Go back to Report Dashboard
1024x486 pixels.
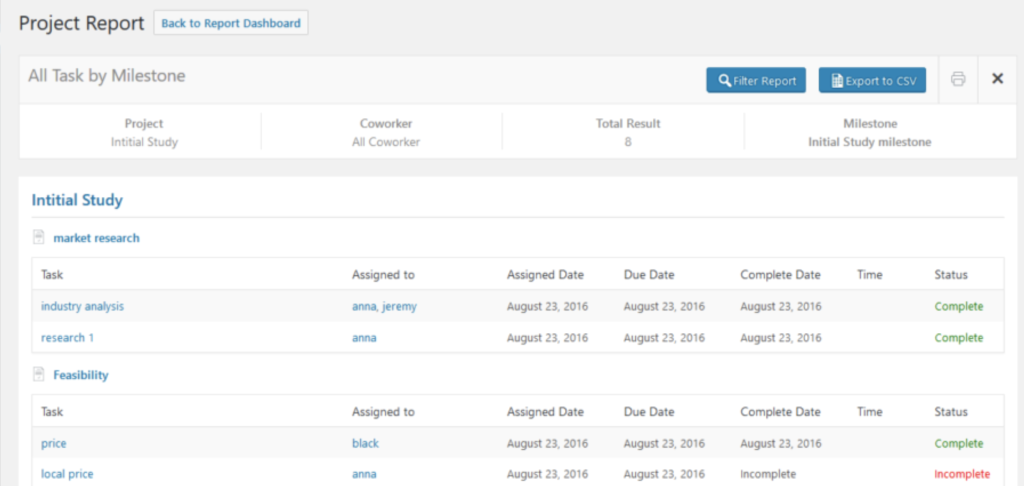[231, 23]
